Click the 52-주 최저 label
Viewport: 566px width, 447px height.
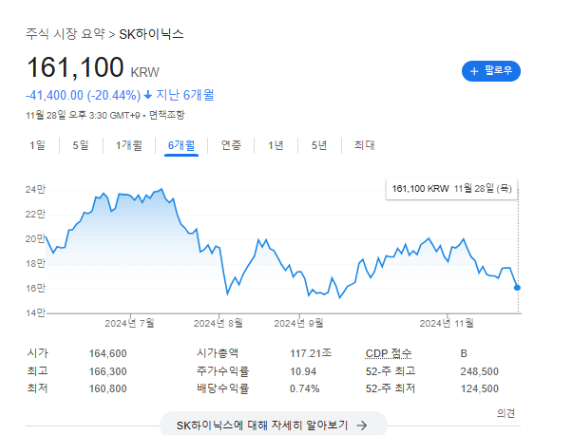point(390,389)
